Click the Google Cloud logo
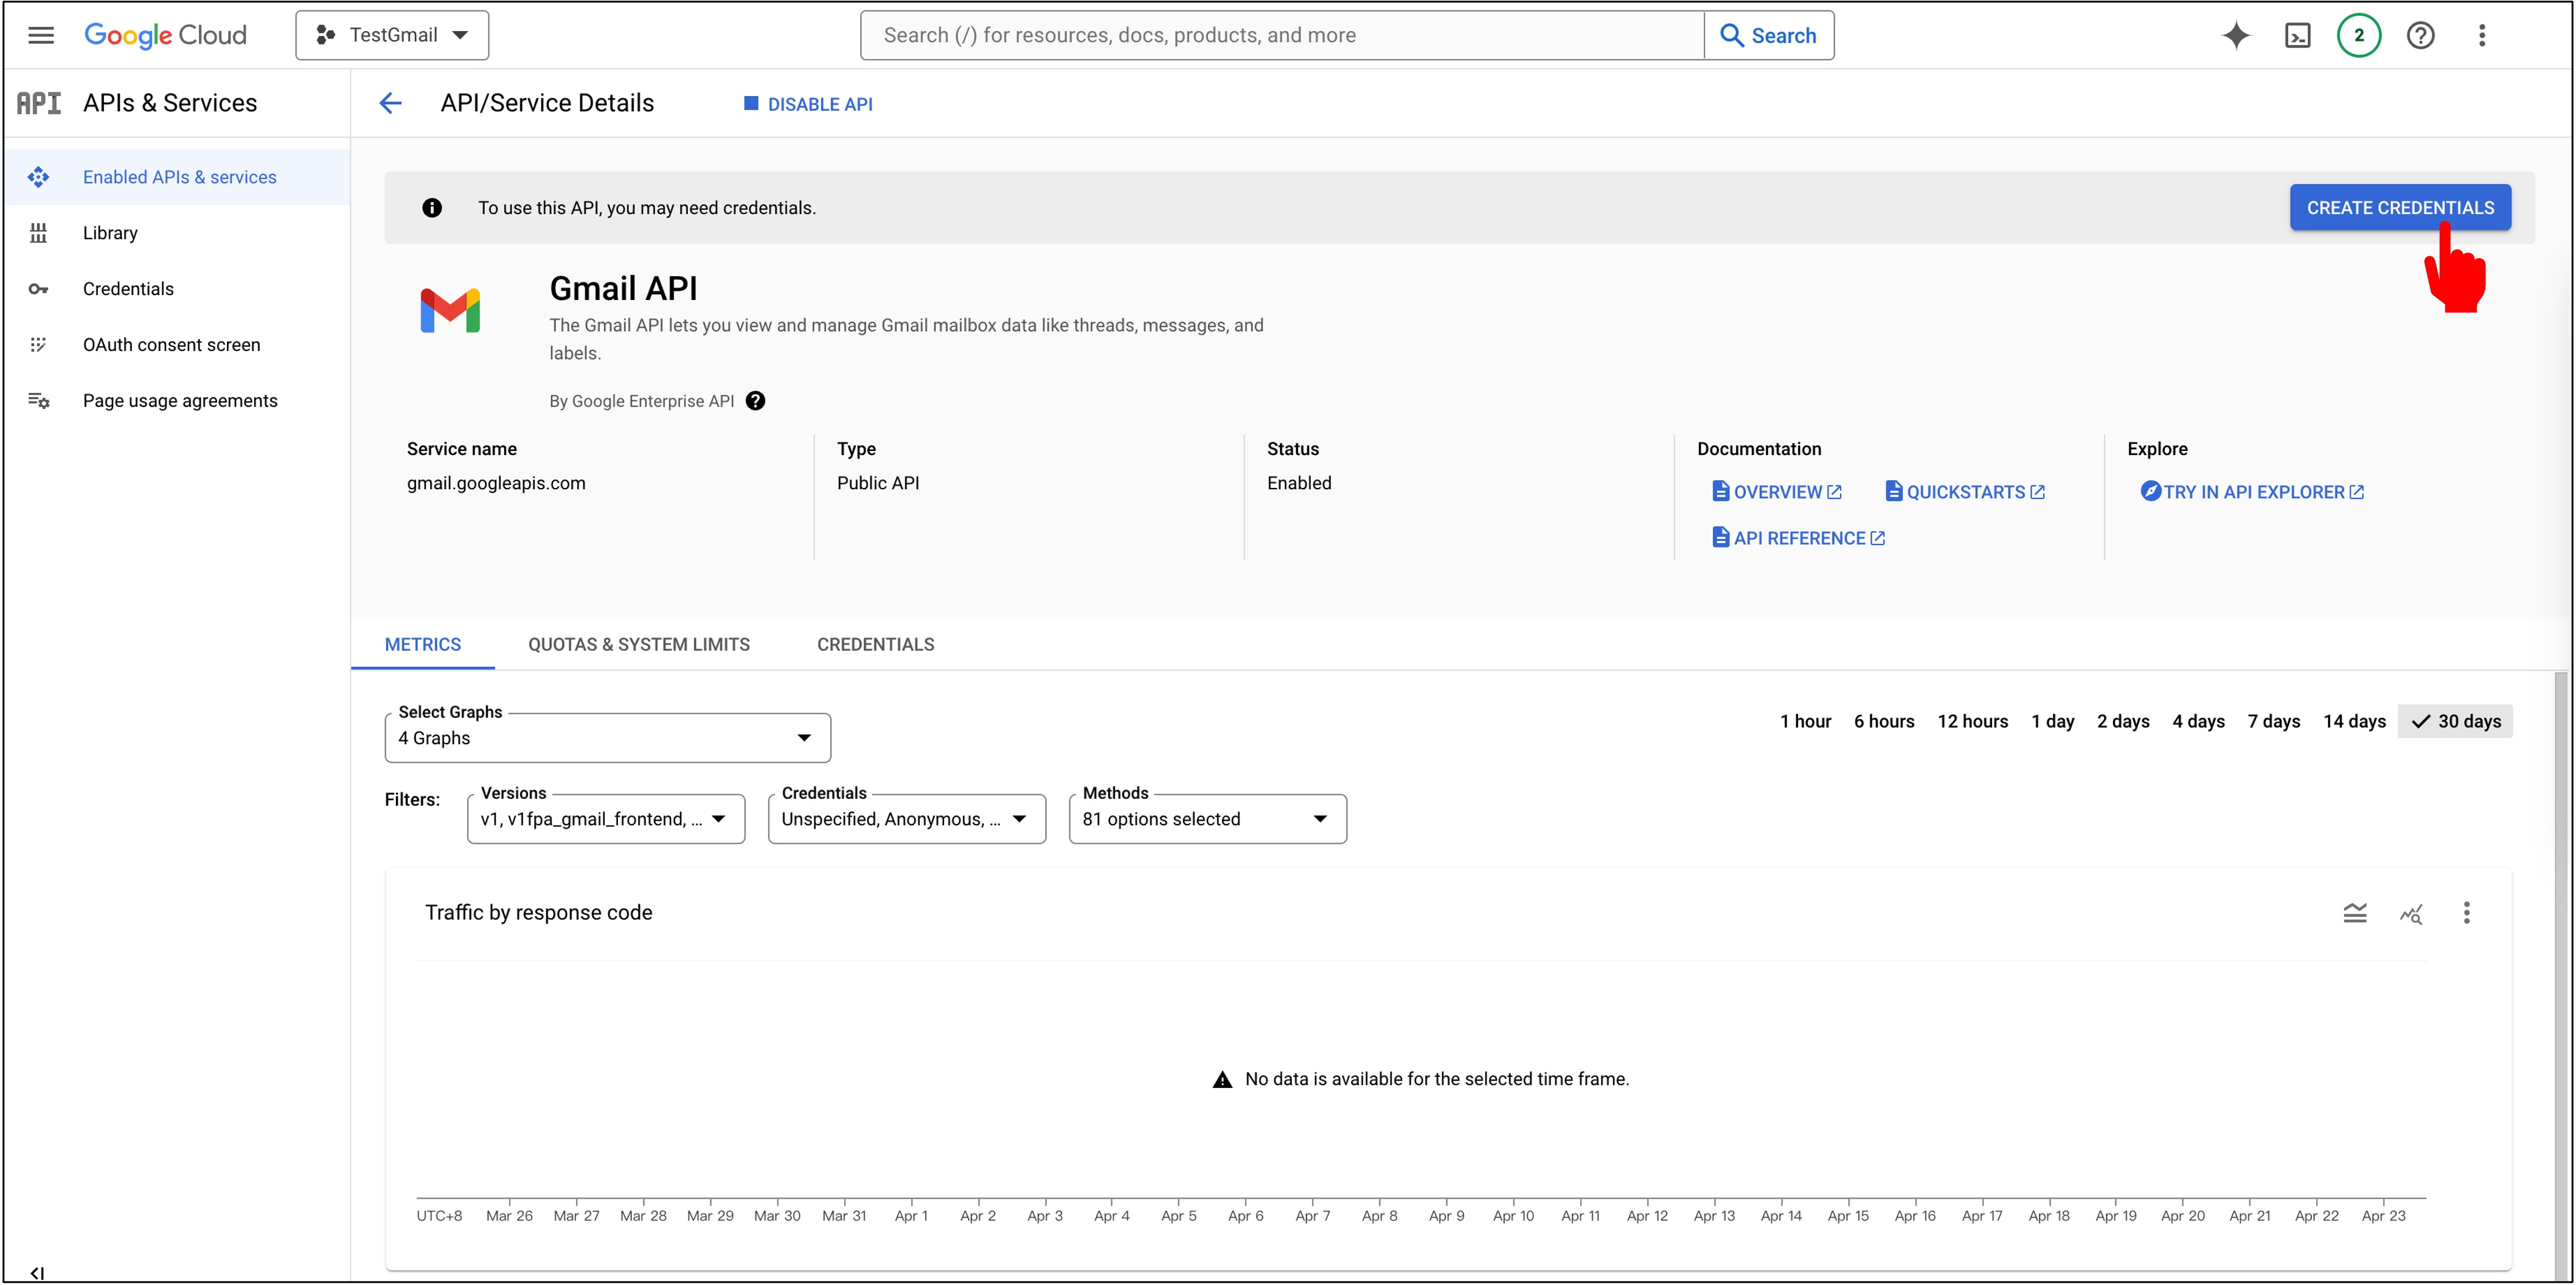The image size is (2576, 1285). pyautogui.click(x=165, y=35)
